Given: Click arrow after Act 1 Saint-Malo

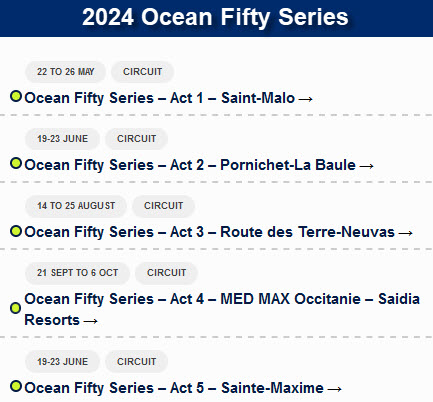Looking at the screenshot, I should tap(306, 99).
